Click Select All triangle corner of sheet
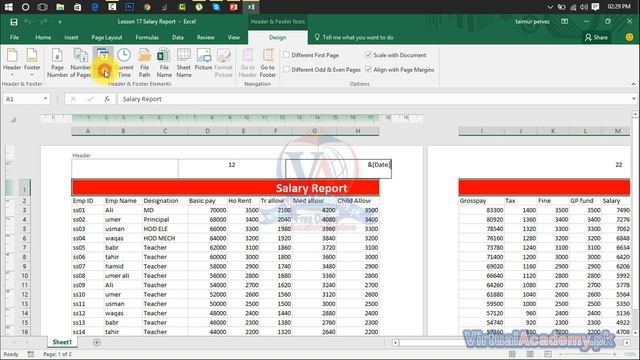 pyautogui.click(x=13, y=120)
